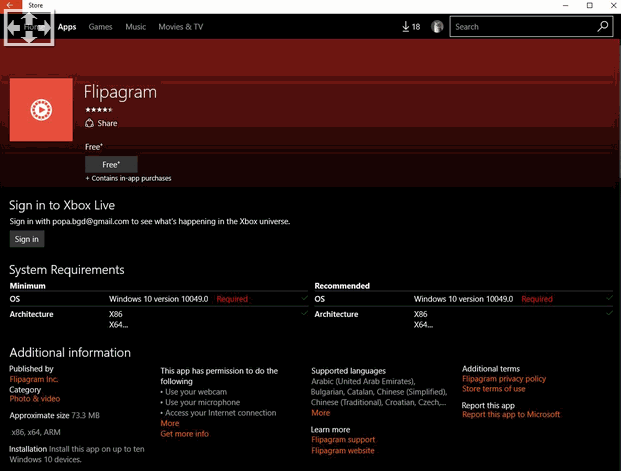The height and width of the screenshot is (471, 621).
Task: Click the Required label in Minimum OS row
Action: click(x=232, y=299)
